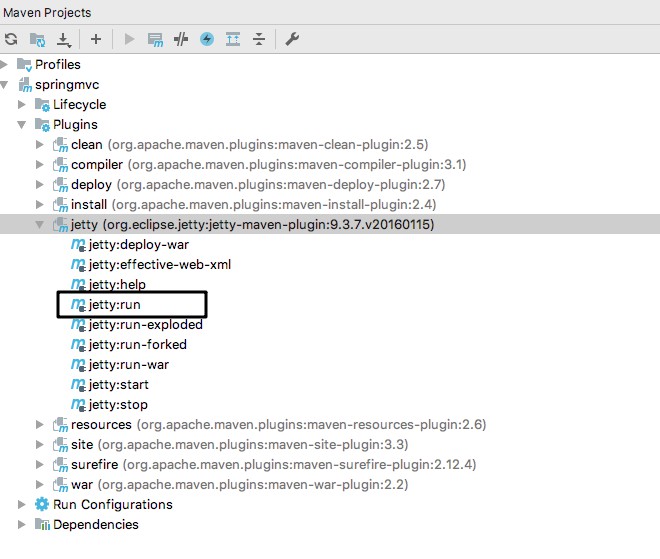The height and width of the screenshot is (559, 660).
Task: Click the compiler plugin icon
Action: click(x=60, y=165)
